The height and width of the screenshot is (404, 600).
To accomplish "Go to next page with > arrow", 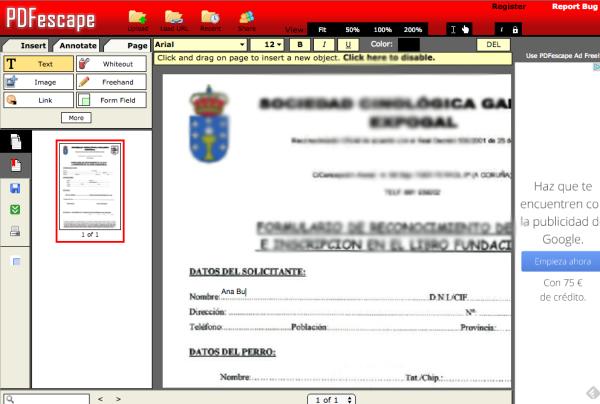I will 118,399.
